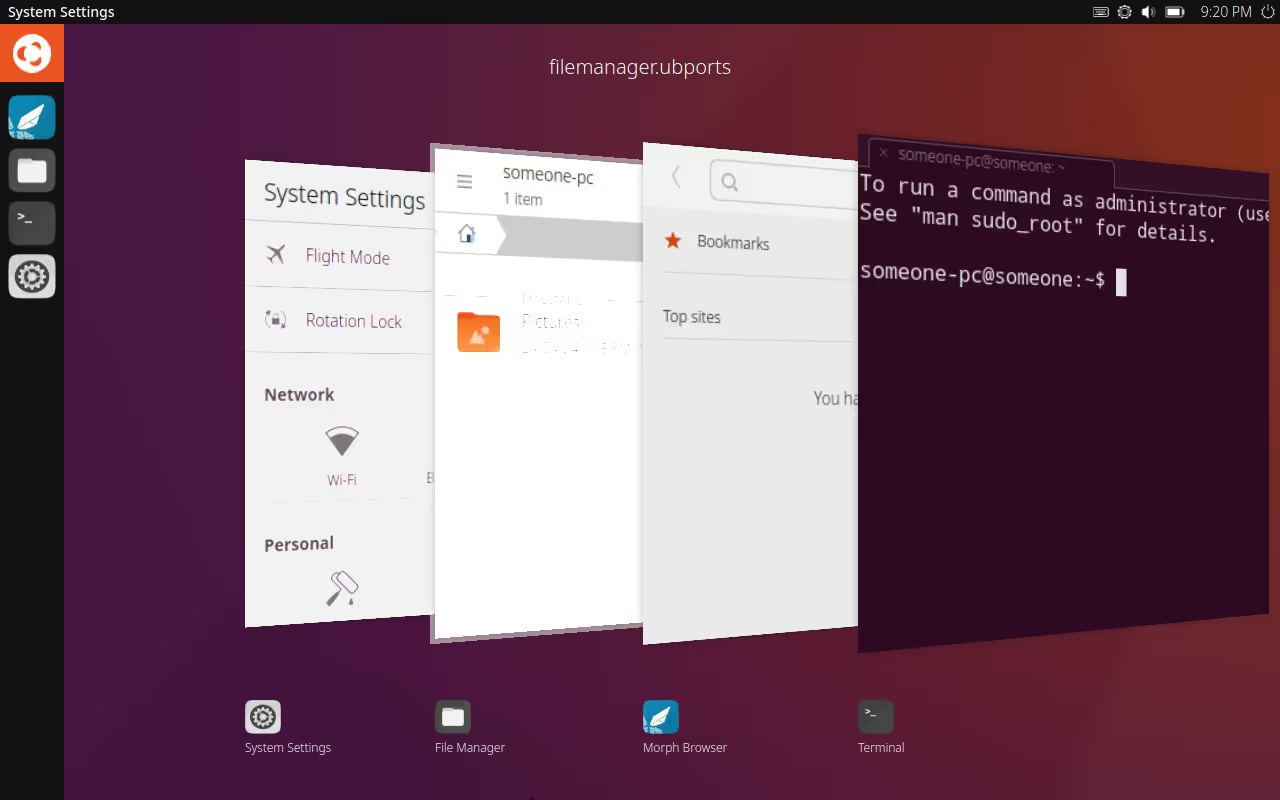Toggle the sound indicator in the top bar
1280x800 pixels.
coord(1148,12)
